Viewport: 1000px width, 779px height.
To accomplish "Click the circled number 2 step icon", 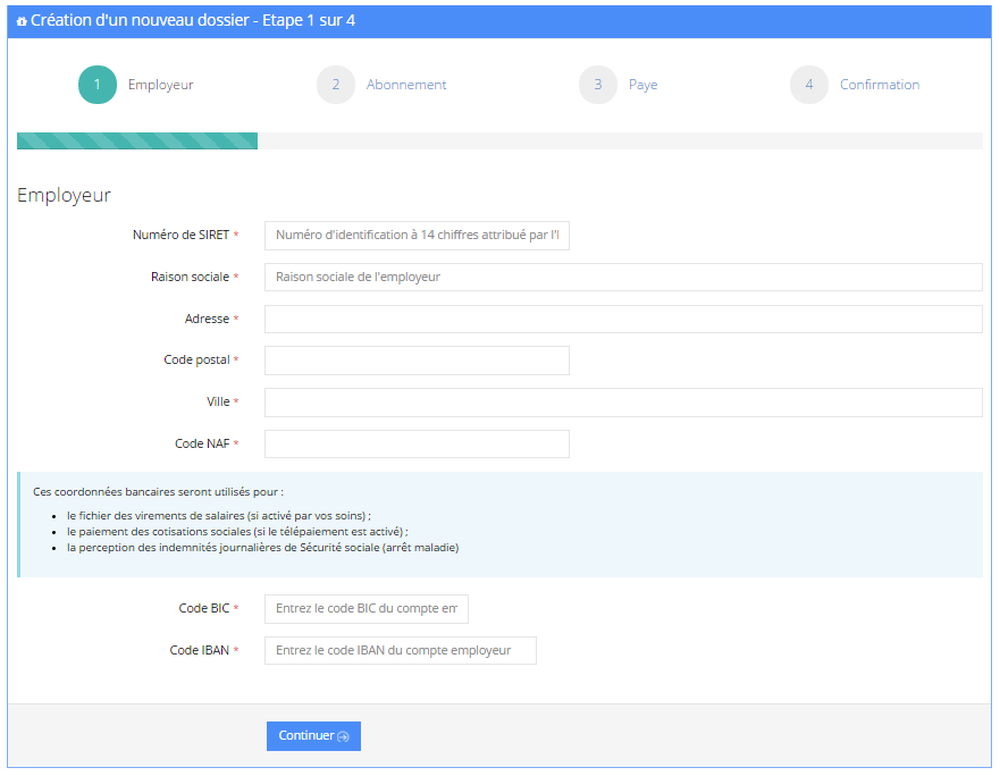I will (x=335, y=85).
